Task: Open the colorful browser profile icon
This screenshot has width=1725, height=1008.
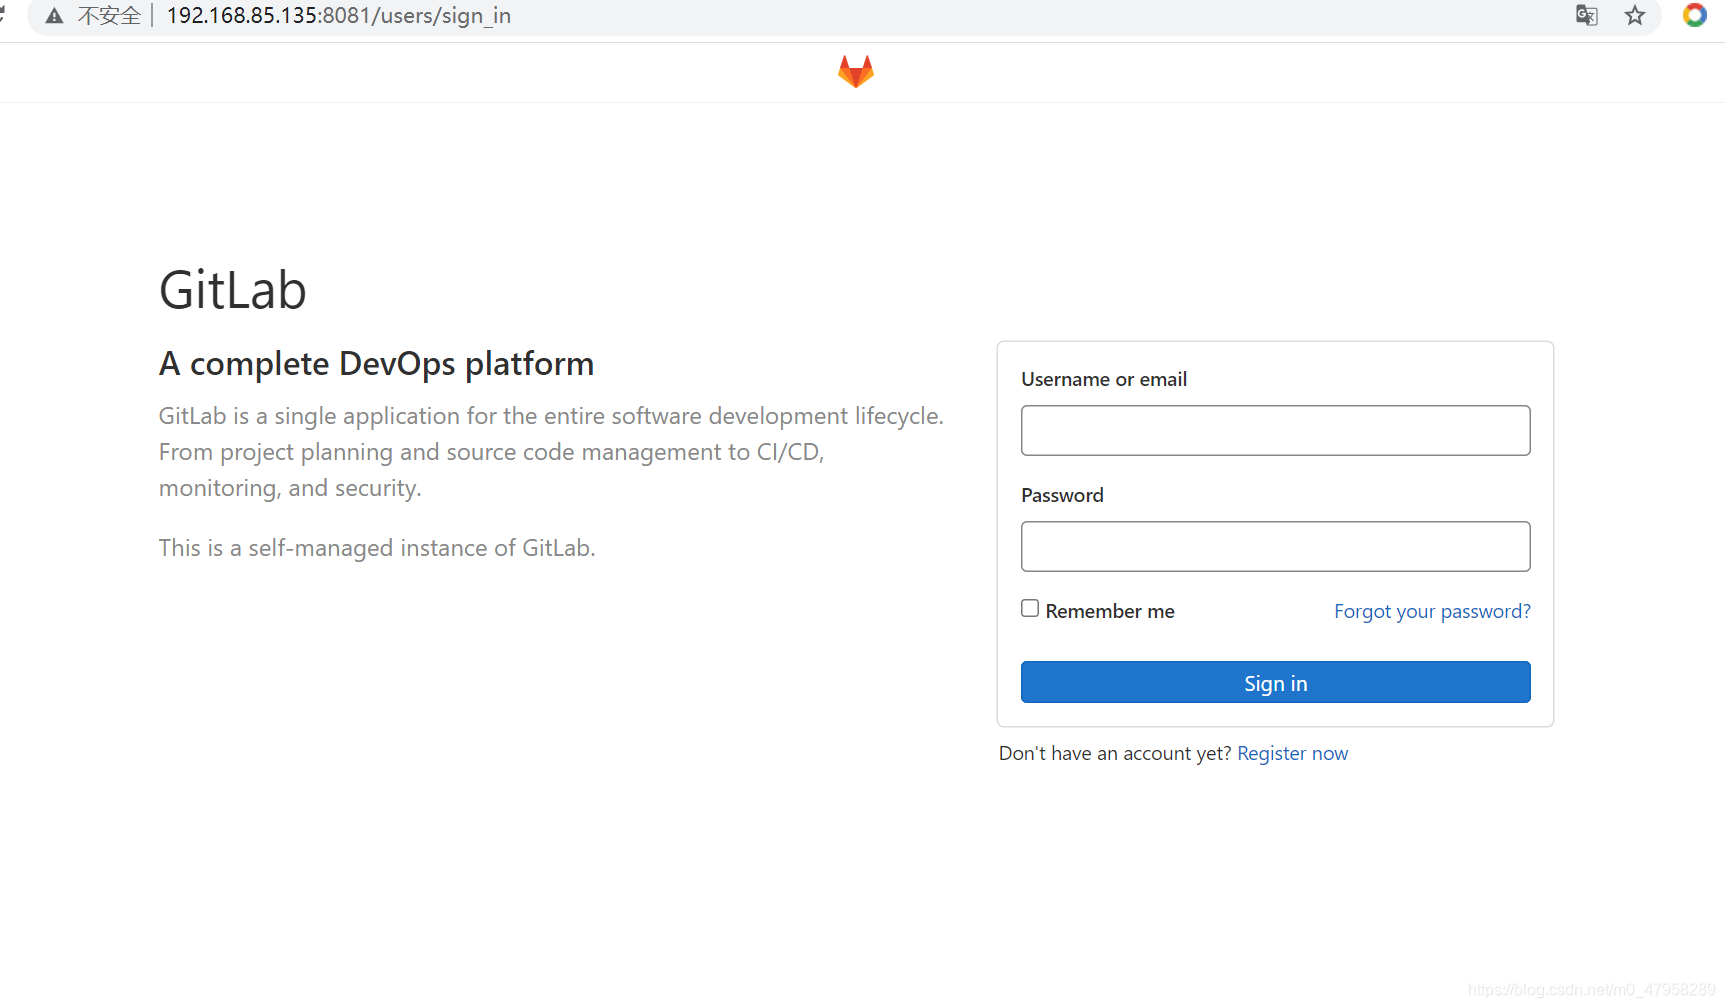Action: pos(1694,15)
